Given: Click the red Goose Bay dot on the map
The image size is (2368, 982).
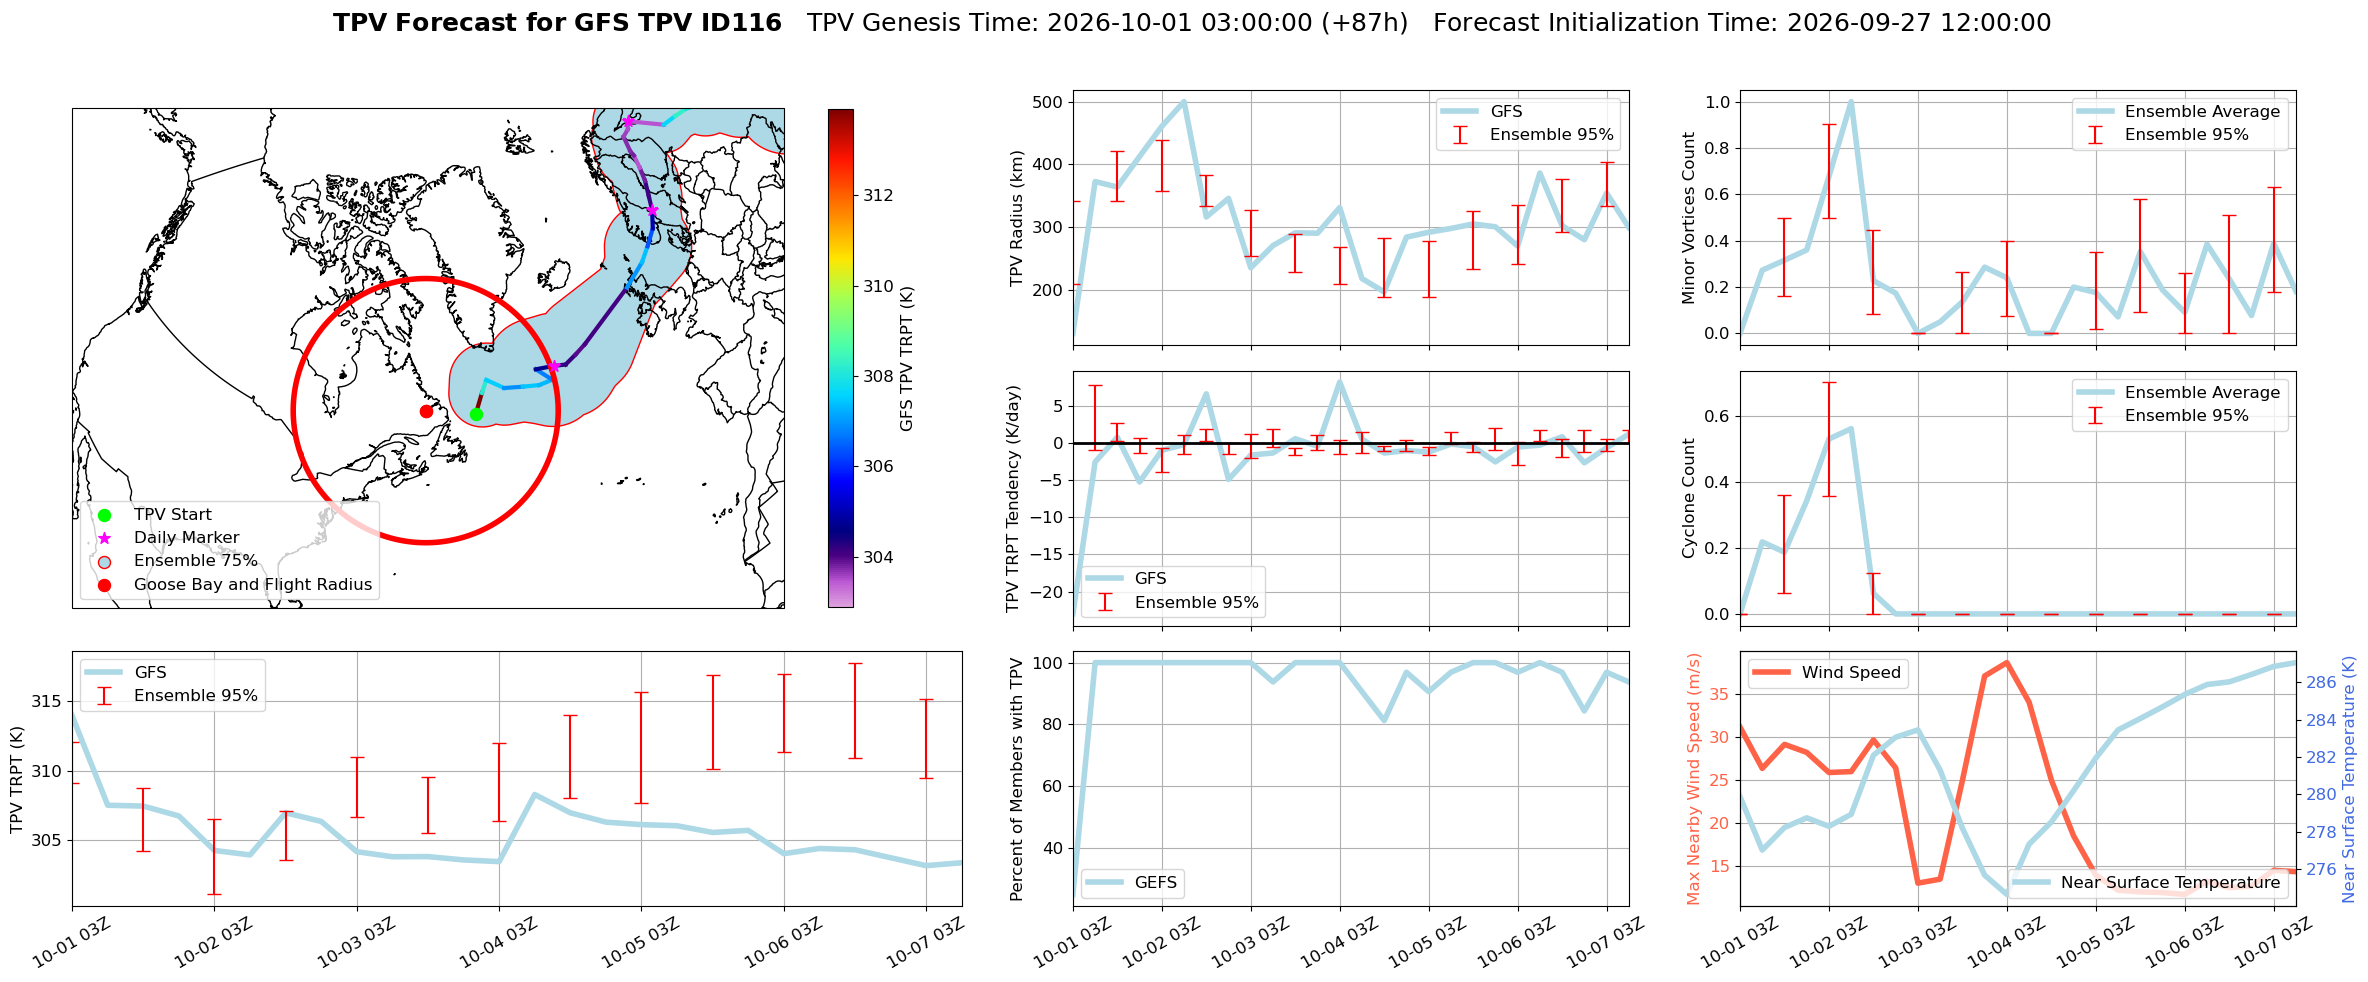Looking at the screenshot, I should [426, 411].
